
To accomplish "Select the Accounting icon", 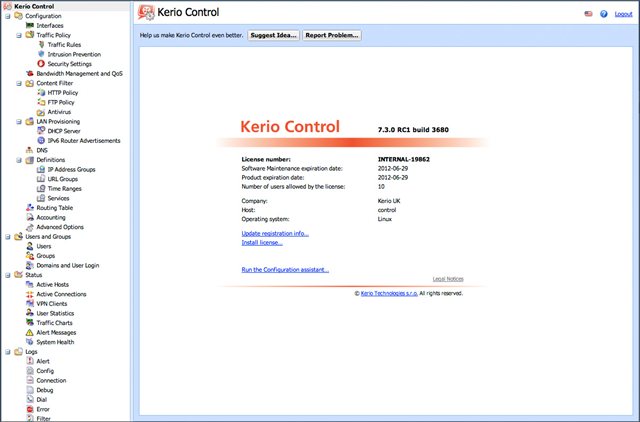I will pyautogui.click(x=30, y=217).
